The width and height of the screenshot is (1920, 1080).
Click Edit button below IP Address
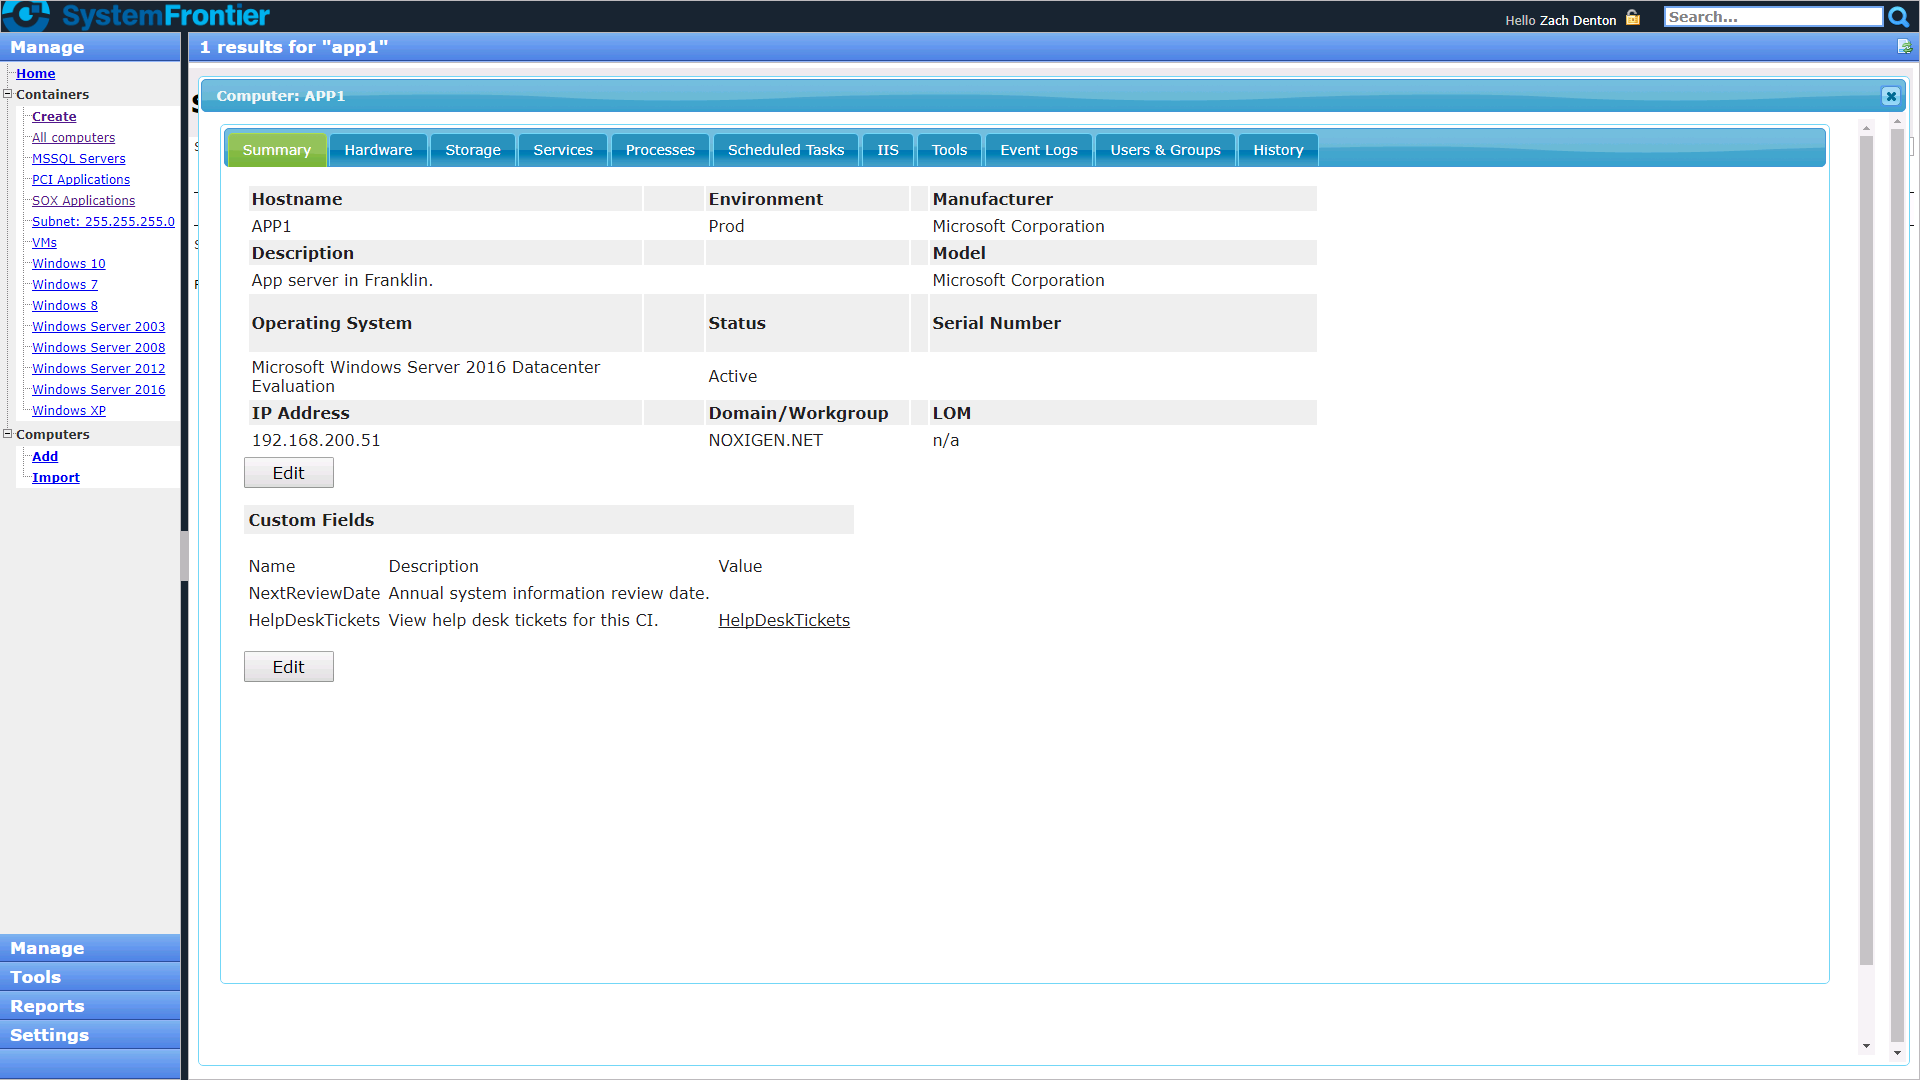pyautogui.click(x=288, y=473)
